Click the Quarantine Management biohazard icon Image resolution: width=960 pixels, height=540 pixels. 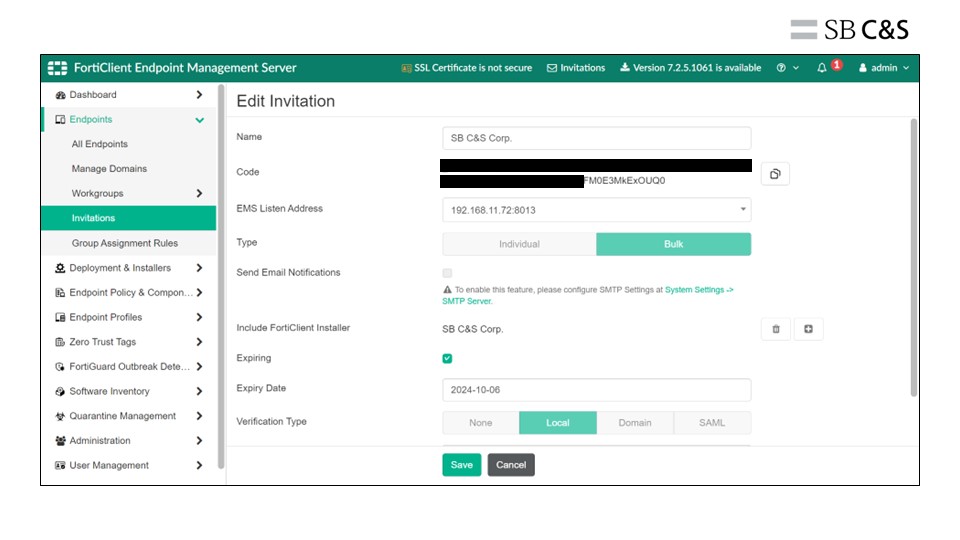60,416
